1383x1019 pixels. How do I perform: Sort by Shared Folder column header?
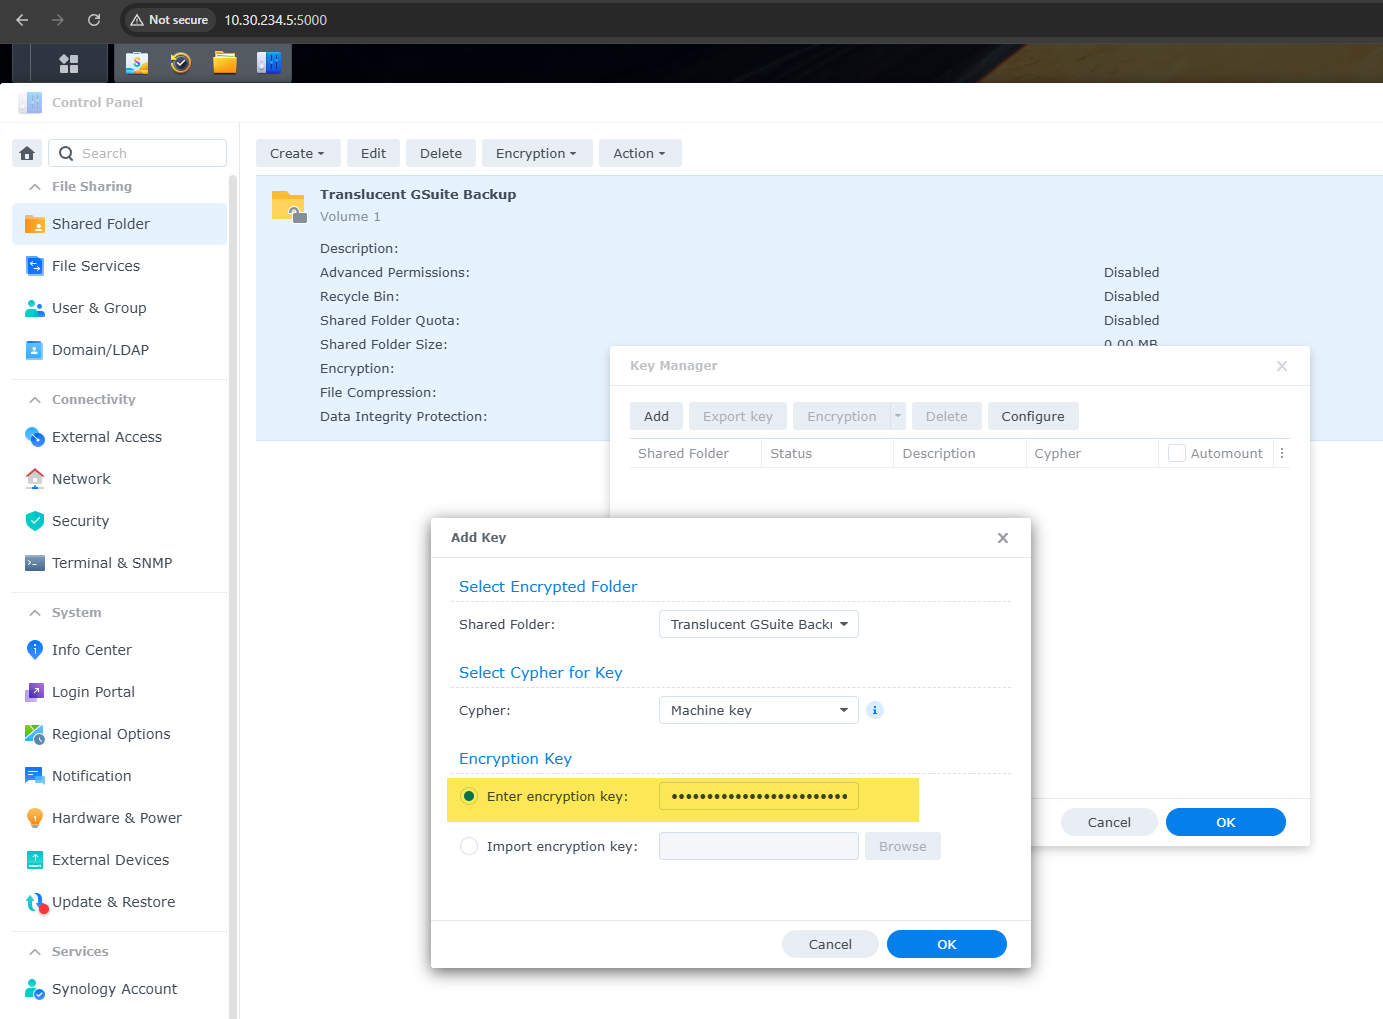pos(695,453)
